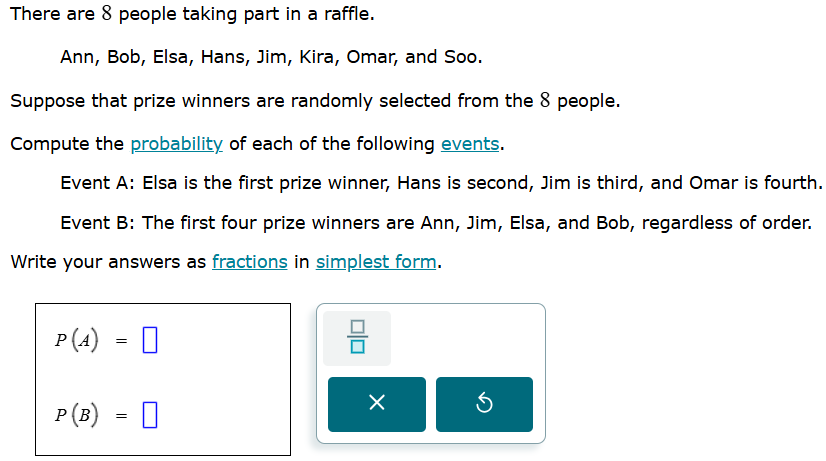Insert a fraction template from the palette

(x=357, y=338)
